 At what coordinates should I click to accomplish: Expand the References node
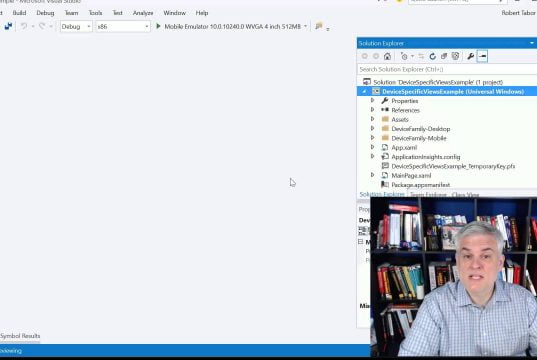[x=373, y=110]
